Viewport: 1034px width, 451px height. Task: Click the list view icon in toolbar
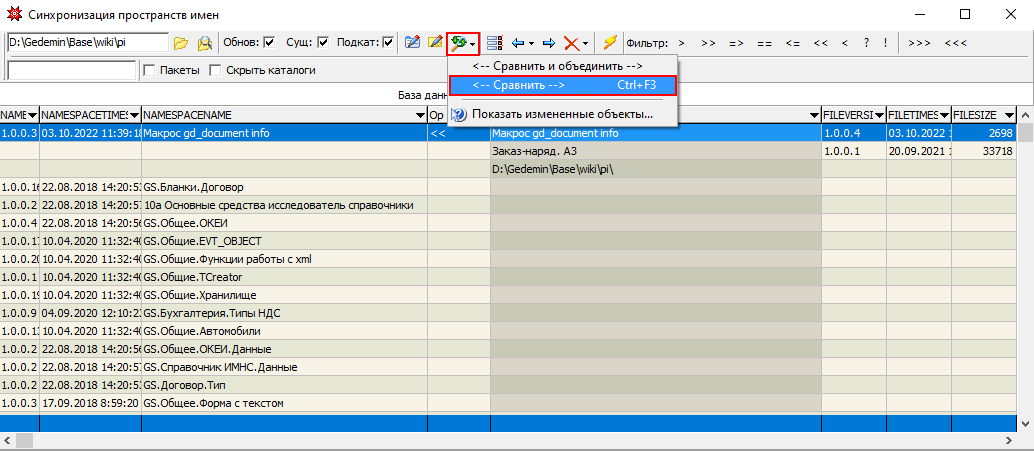494,43
